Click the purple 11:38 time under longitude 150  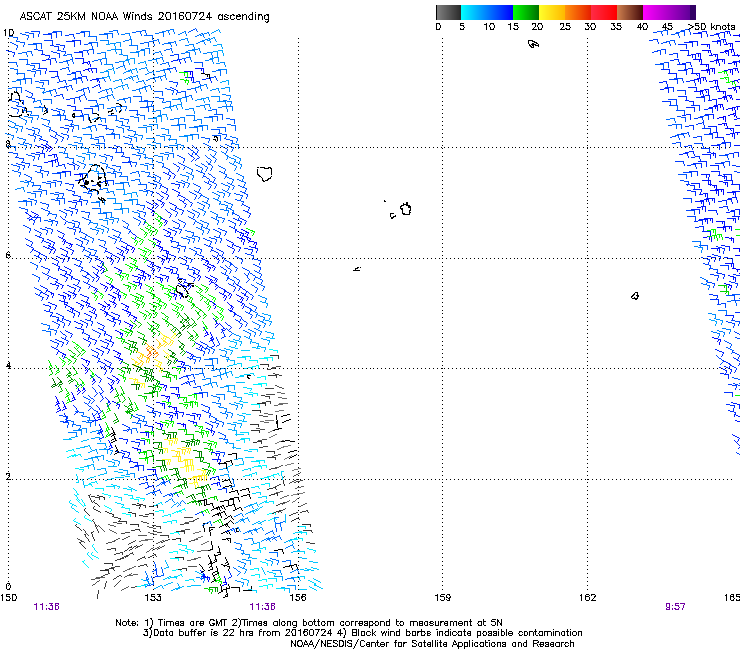pyautogui.click(x=47, y=607)
